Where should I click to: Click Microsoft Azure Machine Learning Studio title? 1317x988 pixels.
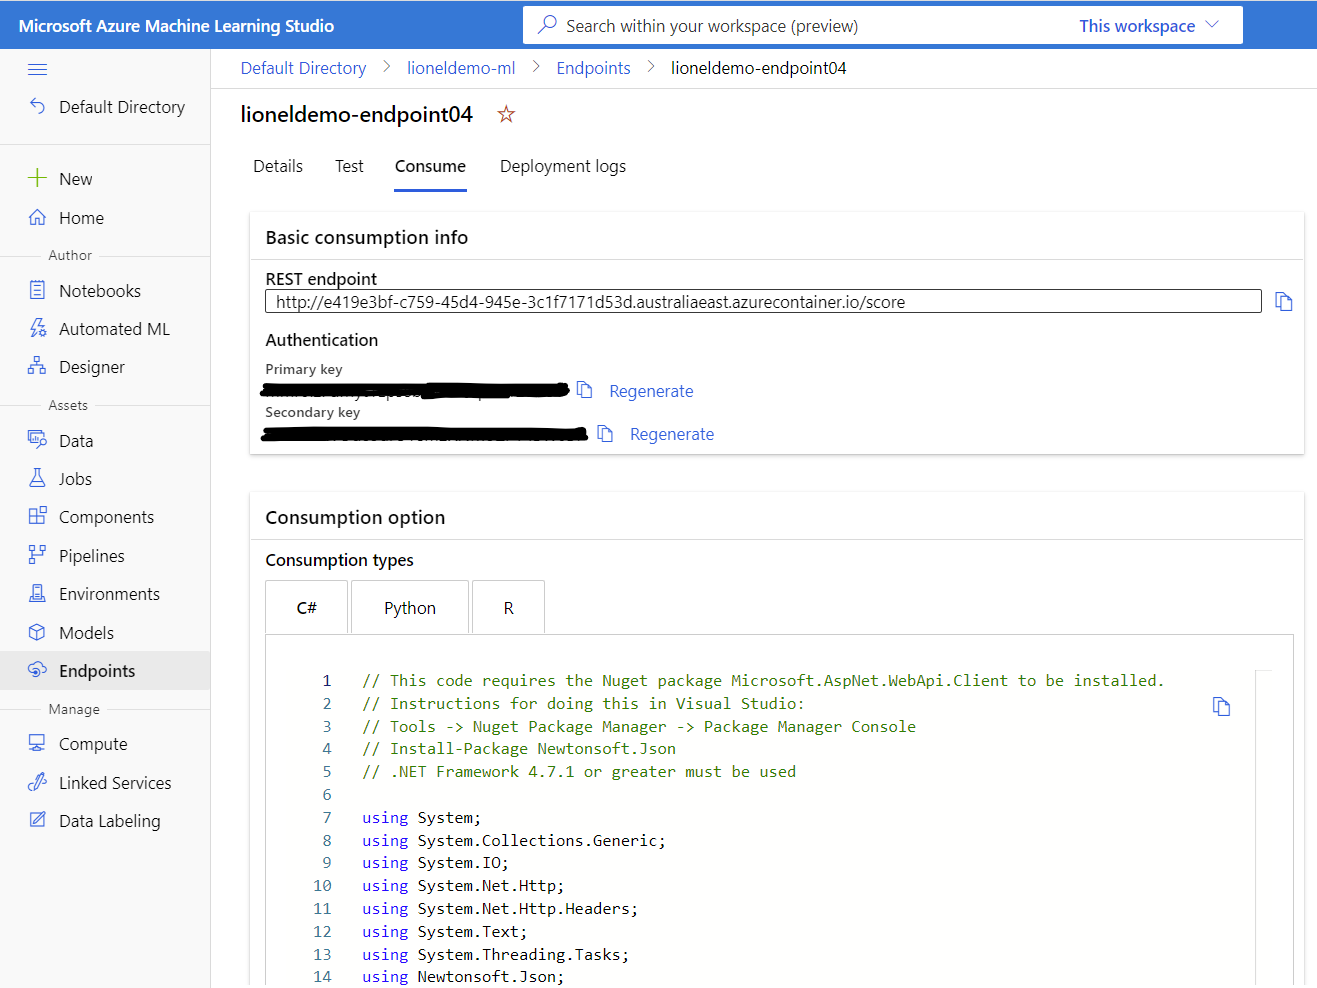[176, 26]
